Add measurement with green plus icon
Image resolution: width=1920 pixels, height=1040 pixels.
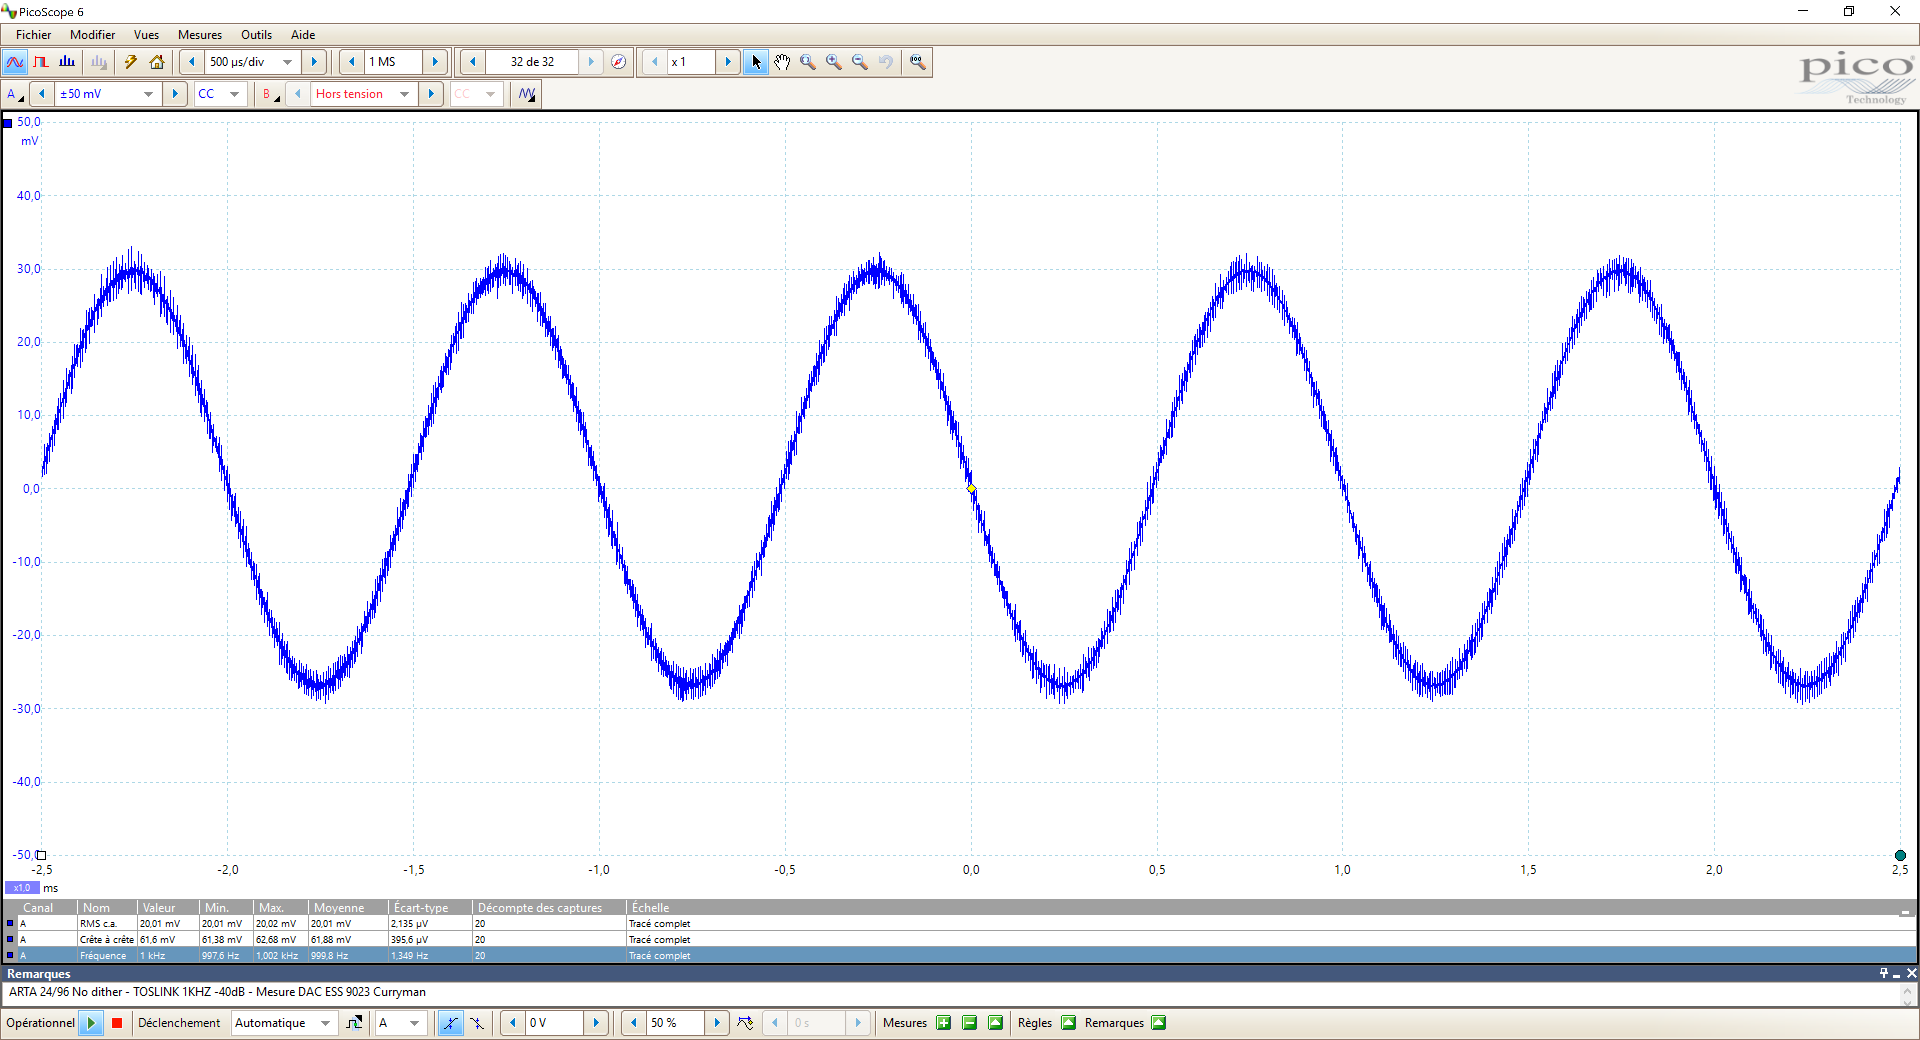[943, 1023]
